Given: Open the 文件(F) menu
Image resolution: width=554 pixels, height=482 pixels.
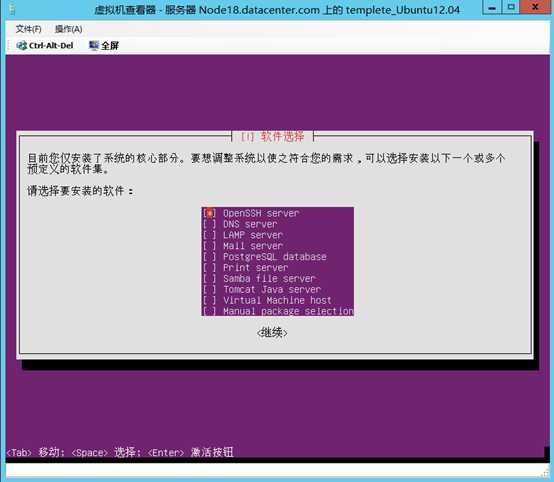Looking at the screenshot, I should [x=28, y=29].
